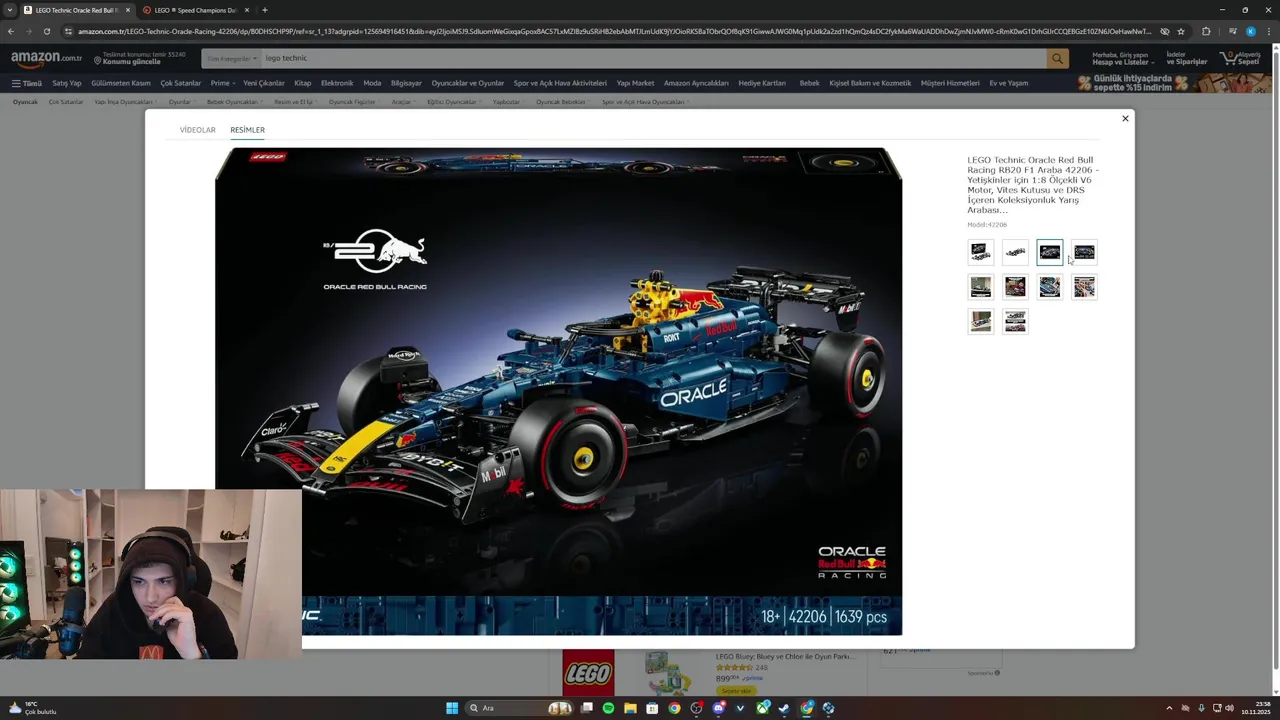Open Hediye Kartları
The height and width of the screenshot is (720, 1280).
click(762, 83)
